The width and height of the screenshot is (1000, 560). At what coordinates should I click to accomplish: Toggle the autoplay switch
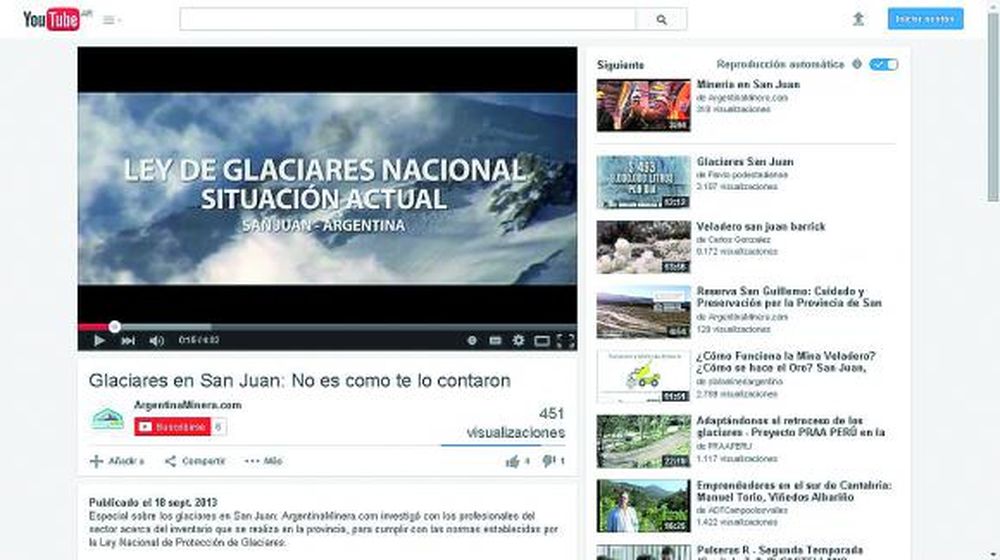click(883, 64)
